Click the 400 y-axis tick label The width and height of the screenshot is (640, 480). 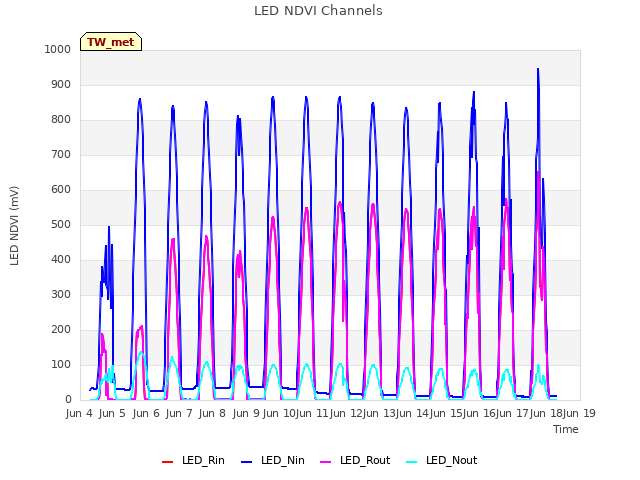[x=61, y=260]
